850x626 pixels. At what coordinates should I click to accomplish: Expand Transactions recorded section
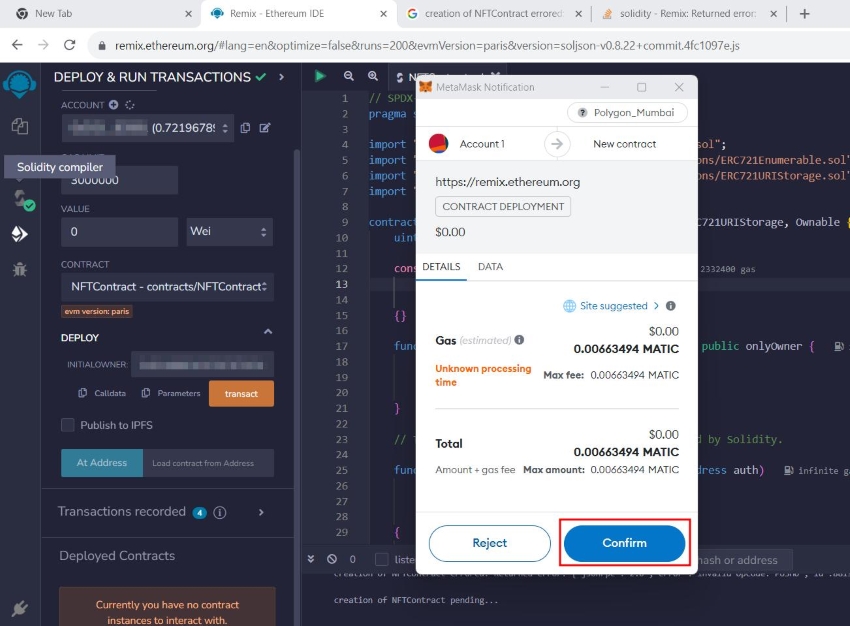click(261, 512)
